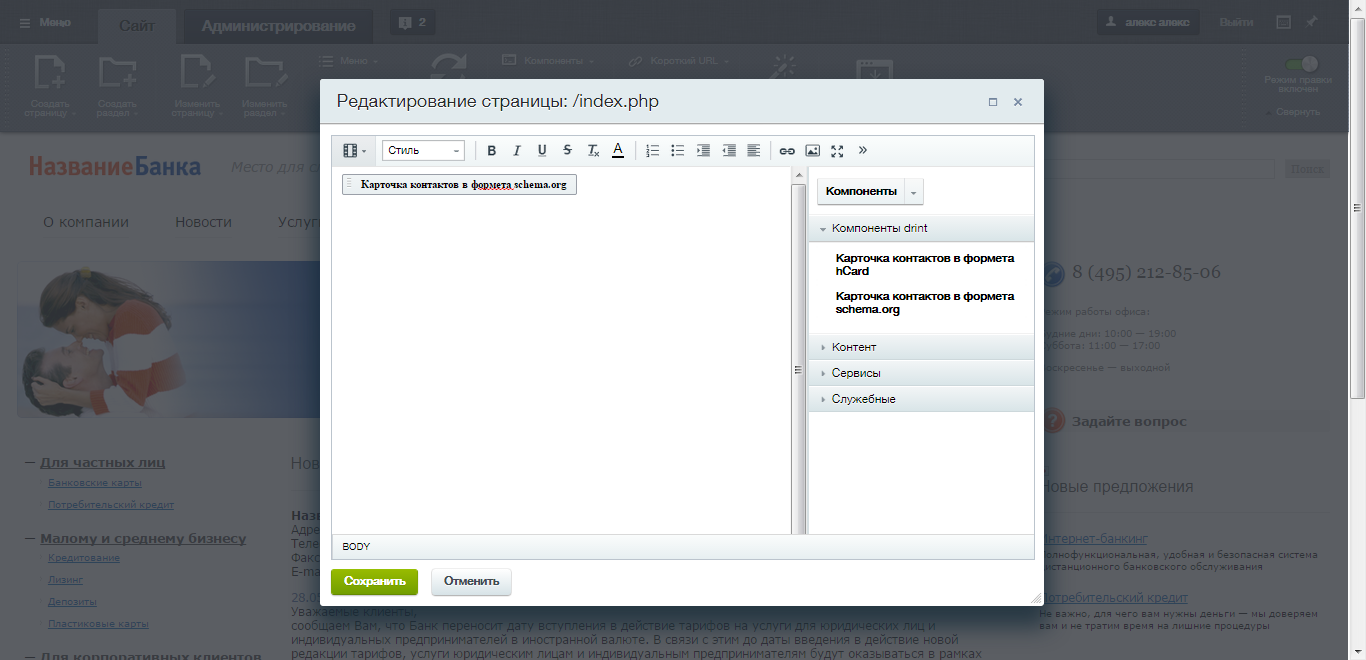The height and width of the screenshot is (660, 1366).
Task: Open the arrow menu beside the dialog's Компоненты button
Action: [914, 192]
